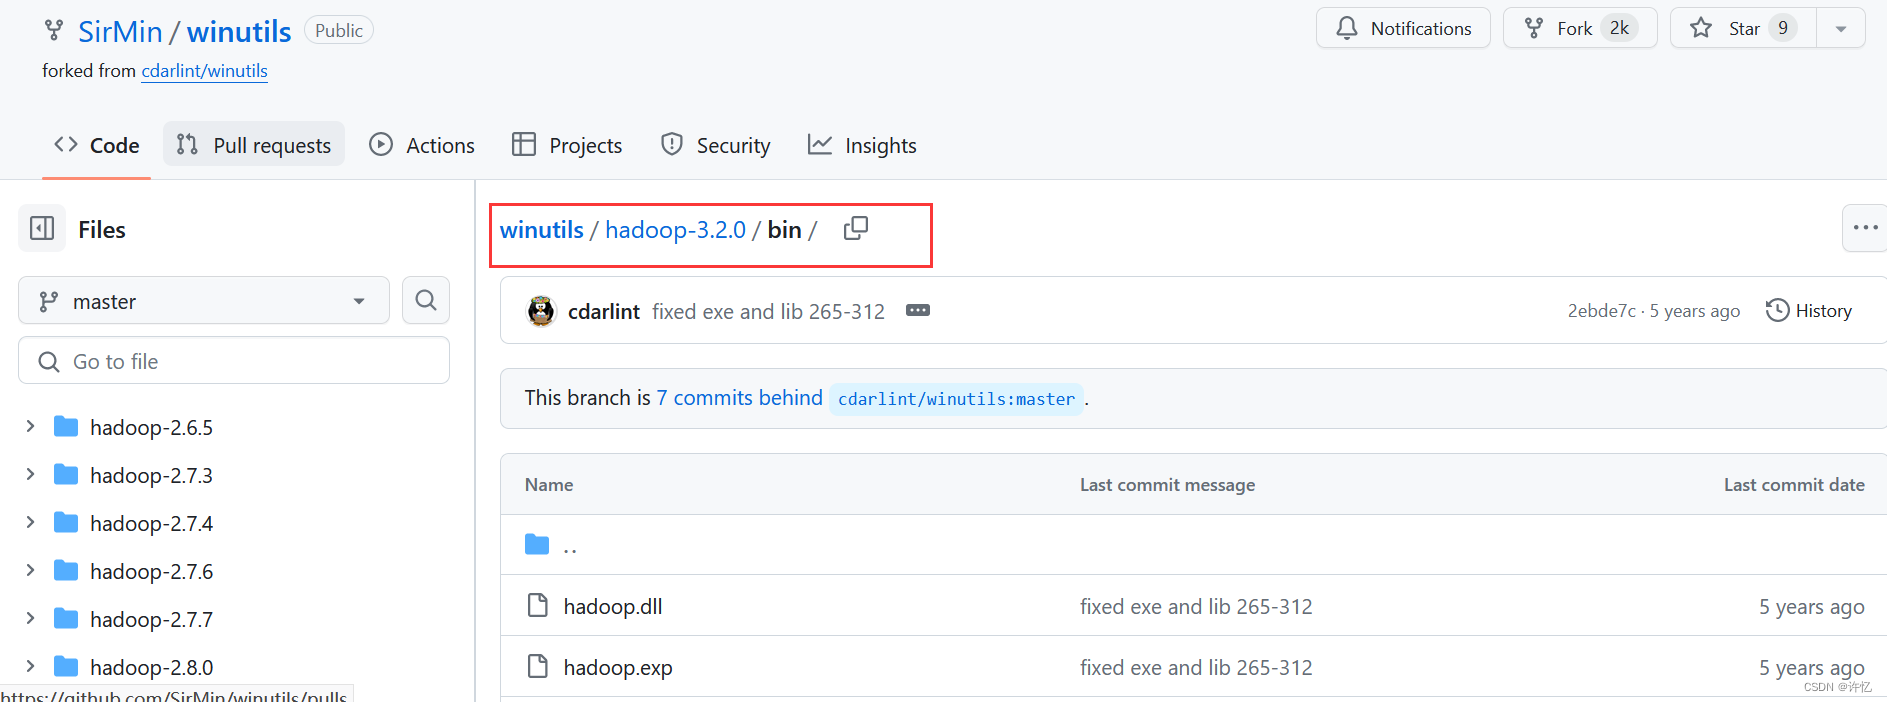The image size is (1887, 702).
Task: Expand the hadoop-2.6.5 folder chevron
Action: point(30,427)
